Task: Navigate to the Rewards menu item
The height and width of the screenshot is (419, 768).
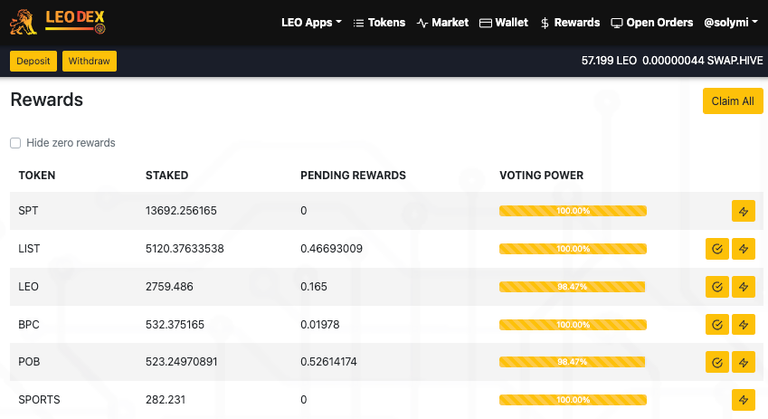Action: click(570, 23)
